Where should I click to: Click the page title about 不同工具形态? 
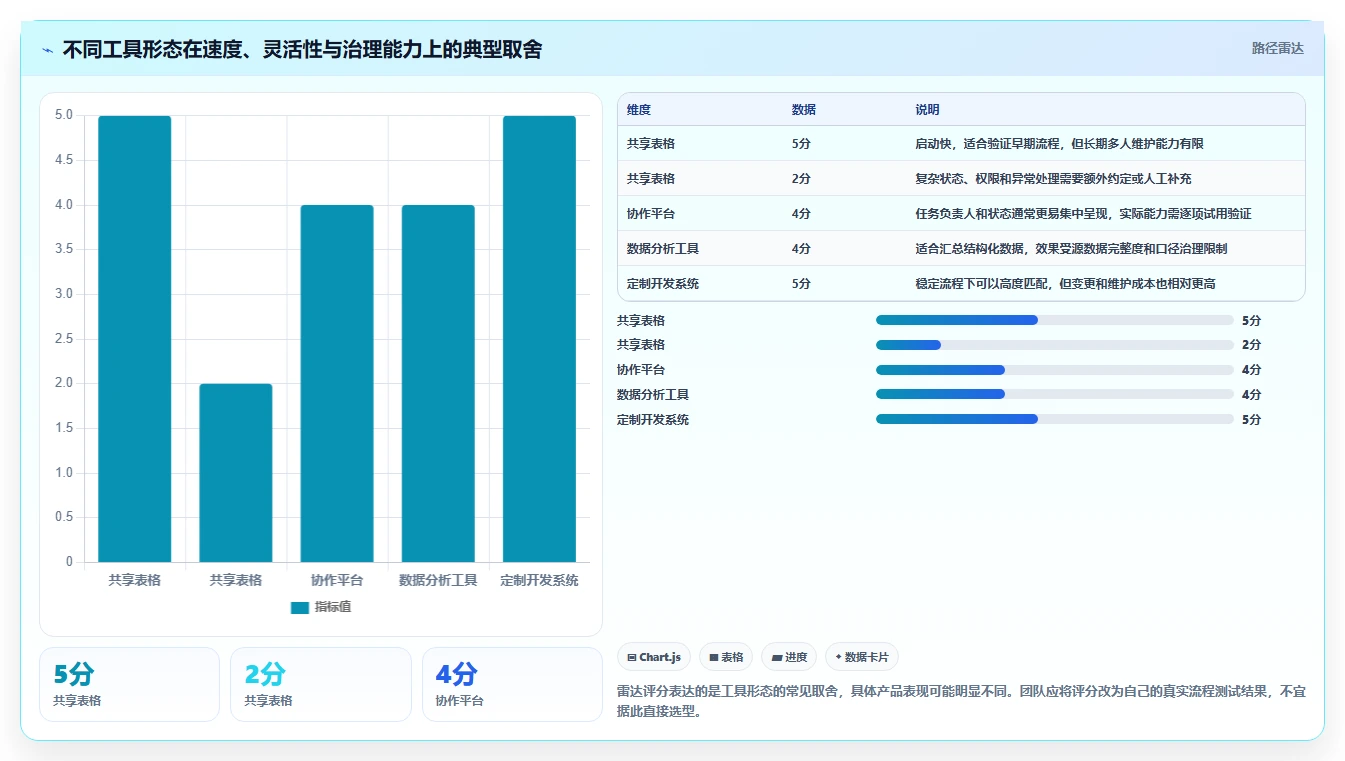302,49
